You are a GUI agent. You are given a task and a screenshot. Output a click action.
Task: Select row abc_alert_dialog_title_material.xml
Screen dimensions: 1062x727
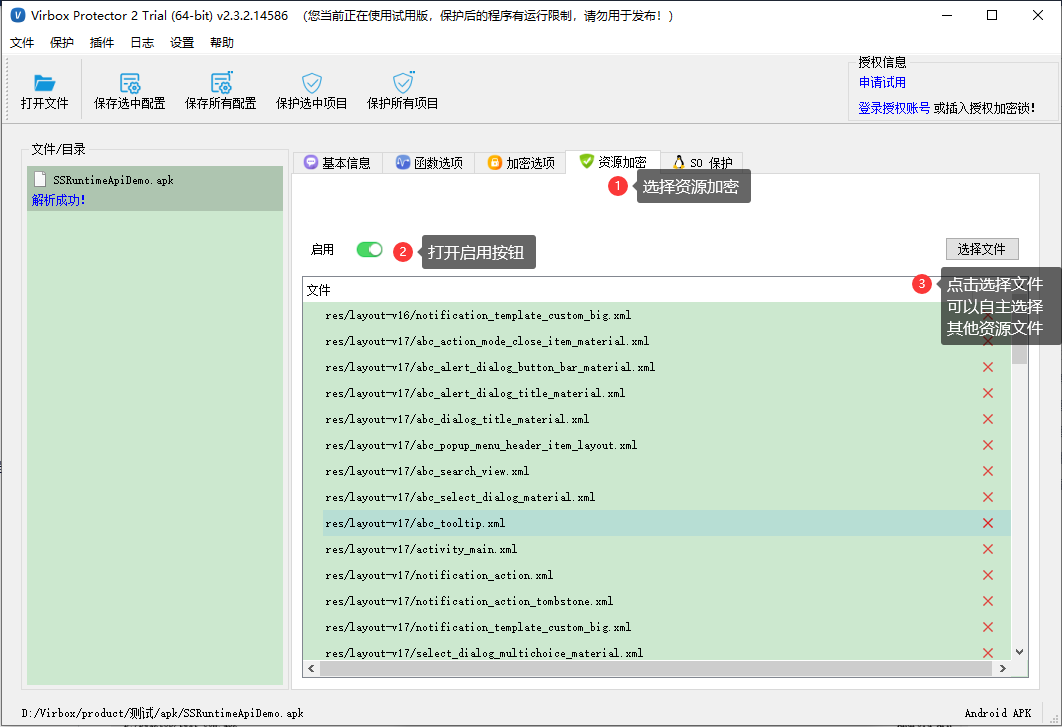[x=666, y=393]
